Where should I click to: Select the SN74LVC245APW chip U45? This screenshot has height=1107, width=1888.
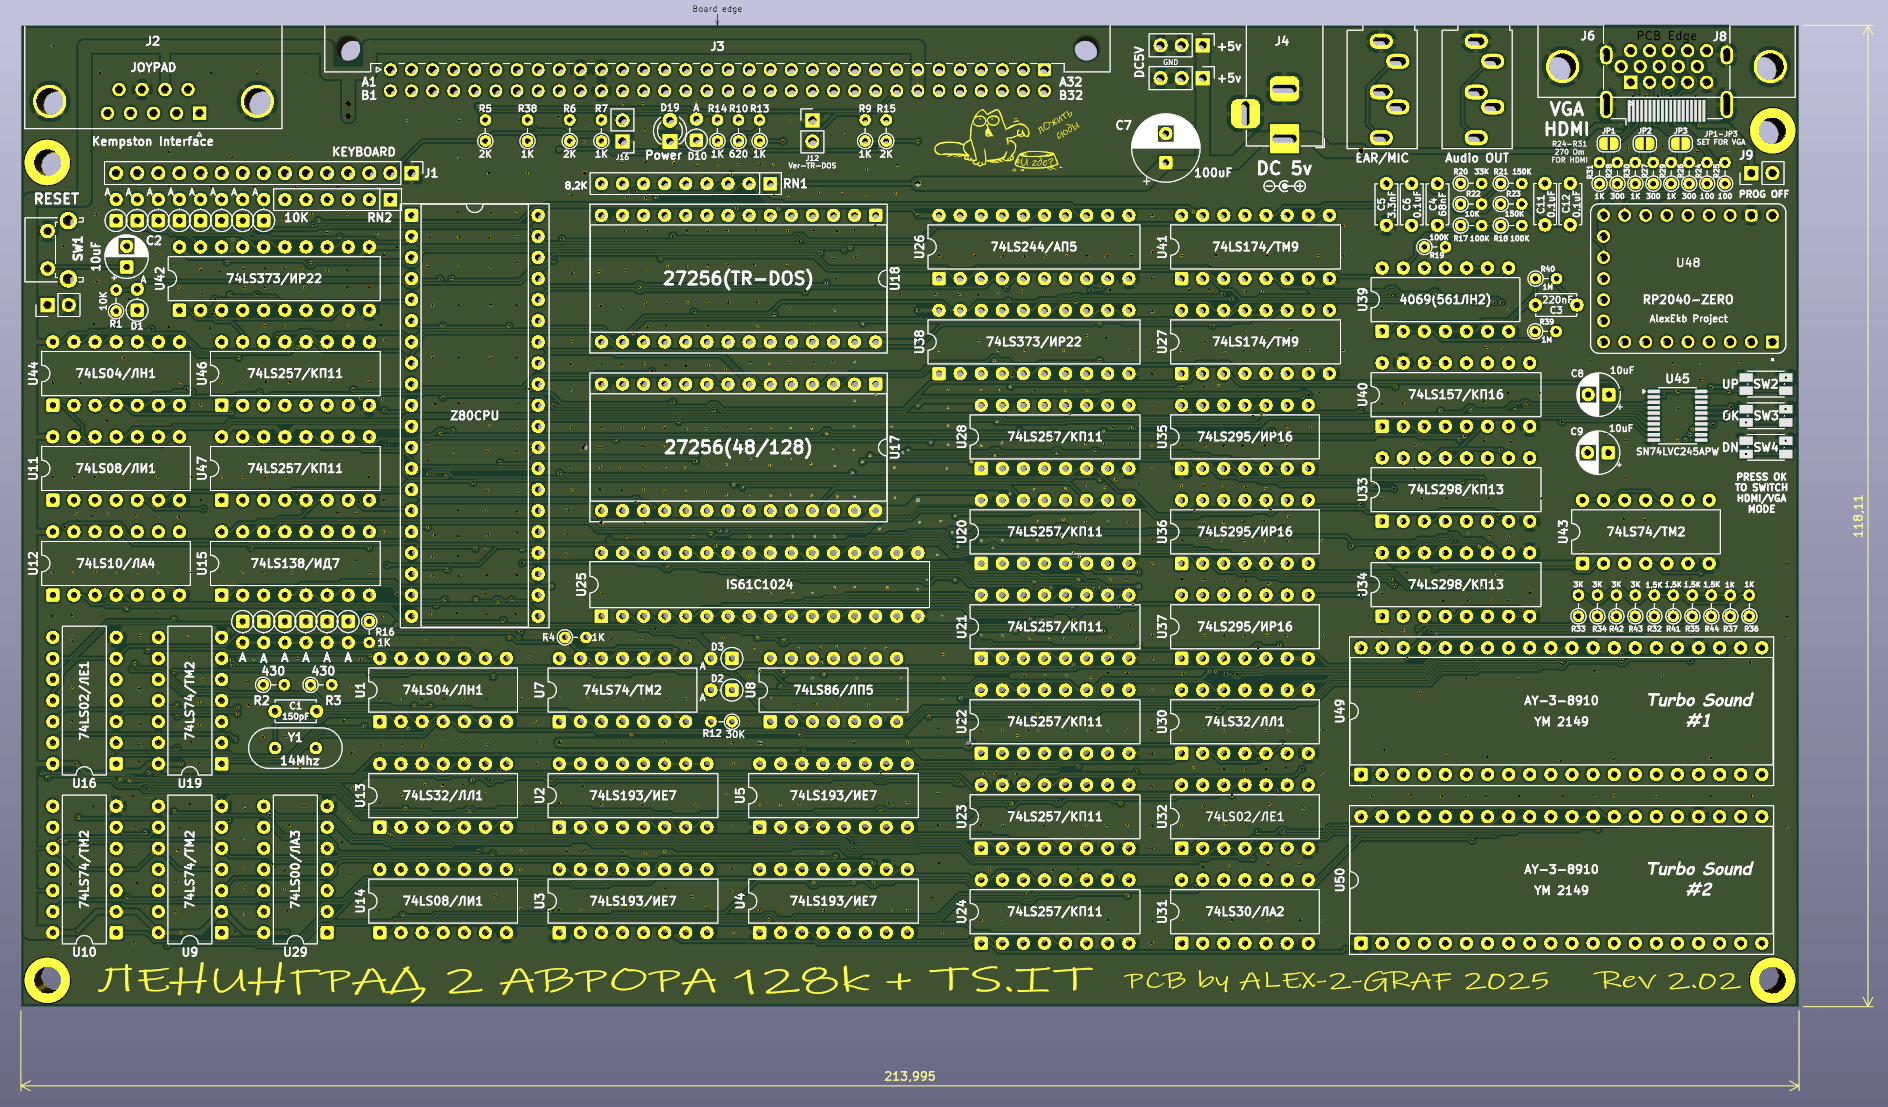(x=1677, y=414)
